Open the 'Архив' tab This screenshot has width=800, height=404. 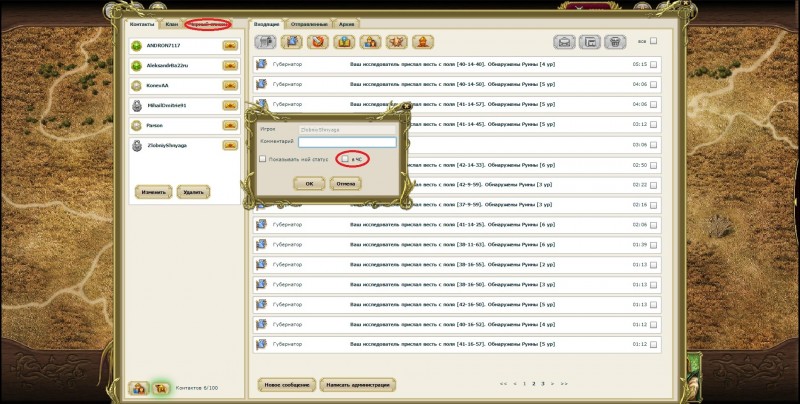pyautogui.click(x=346, y=23)
